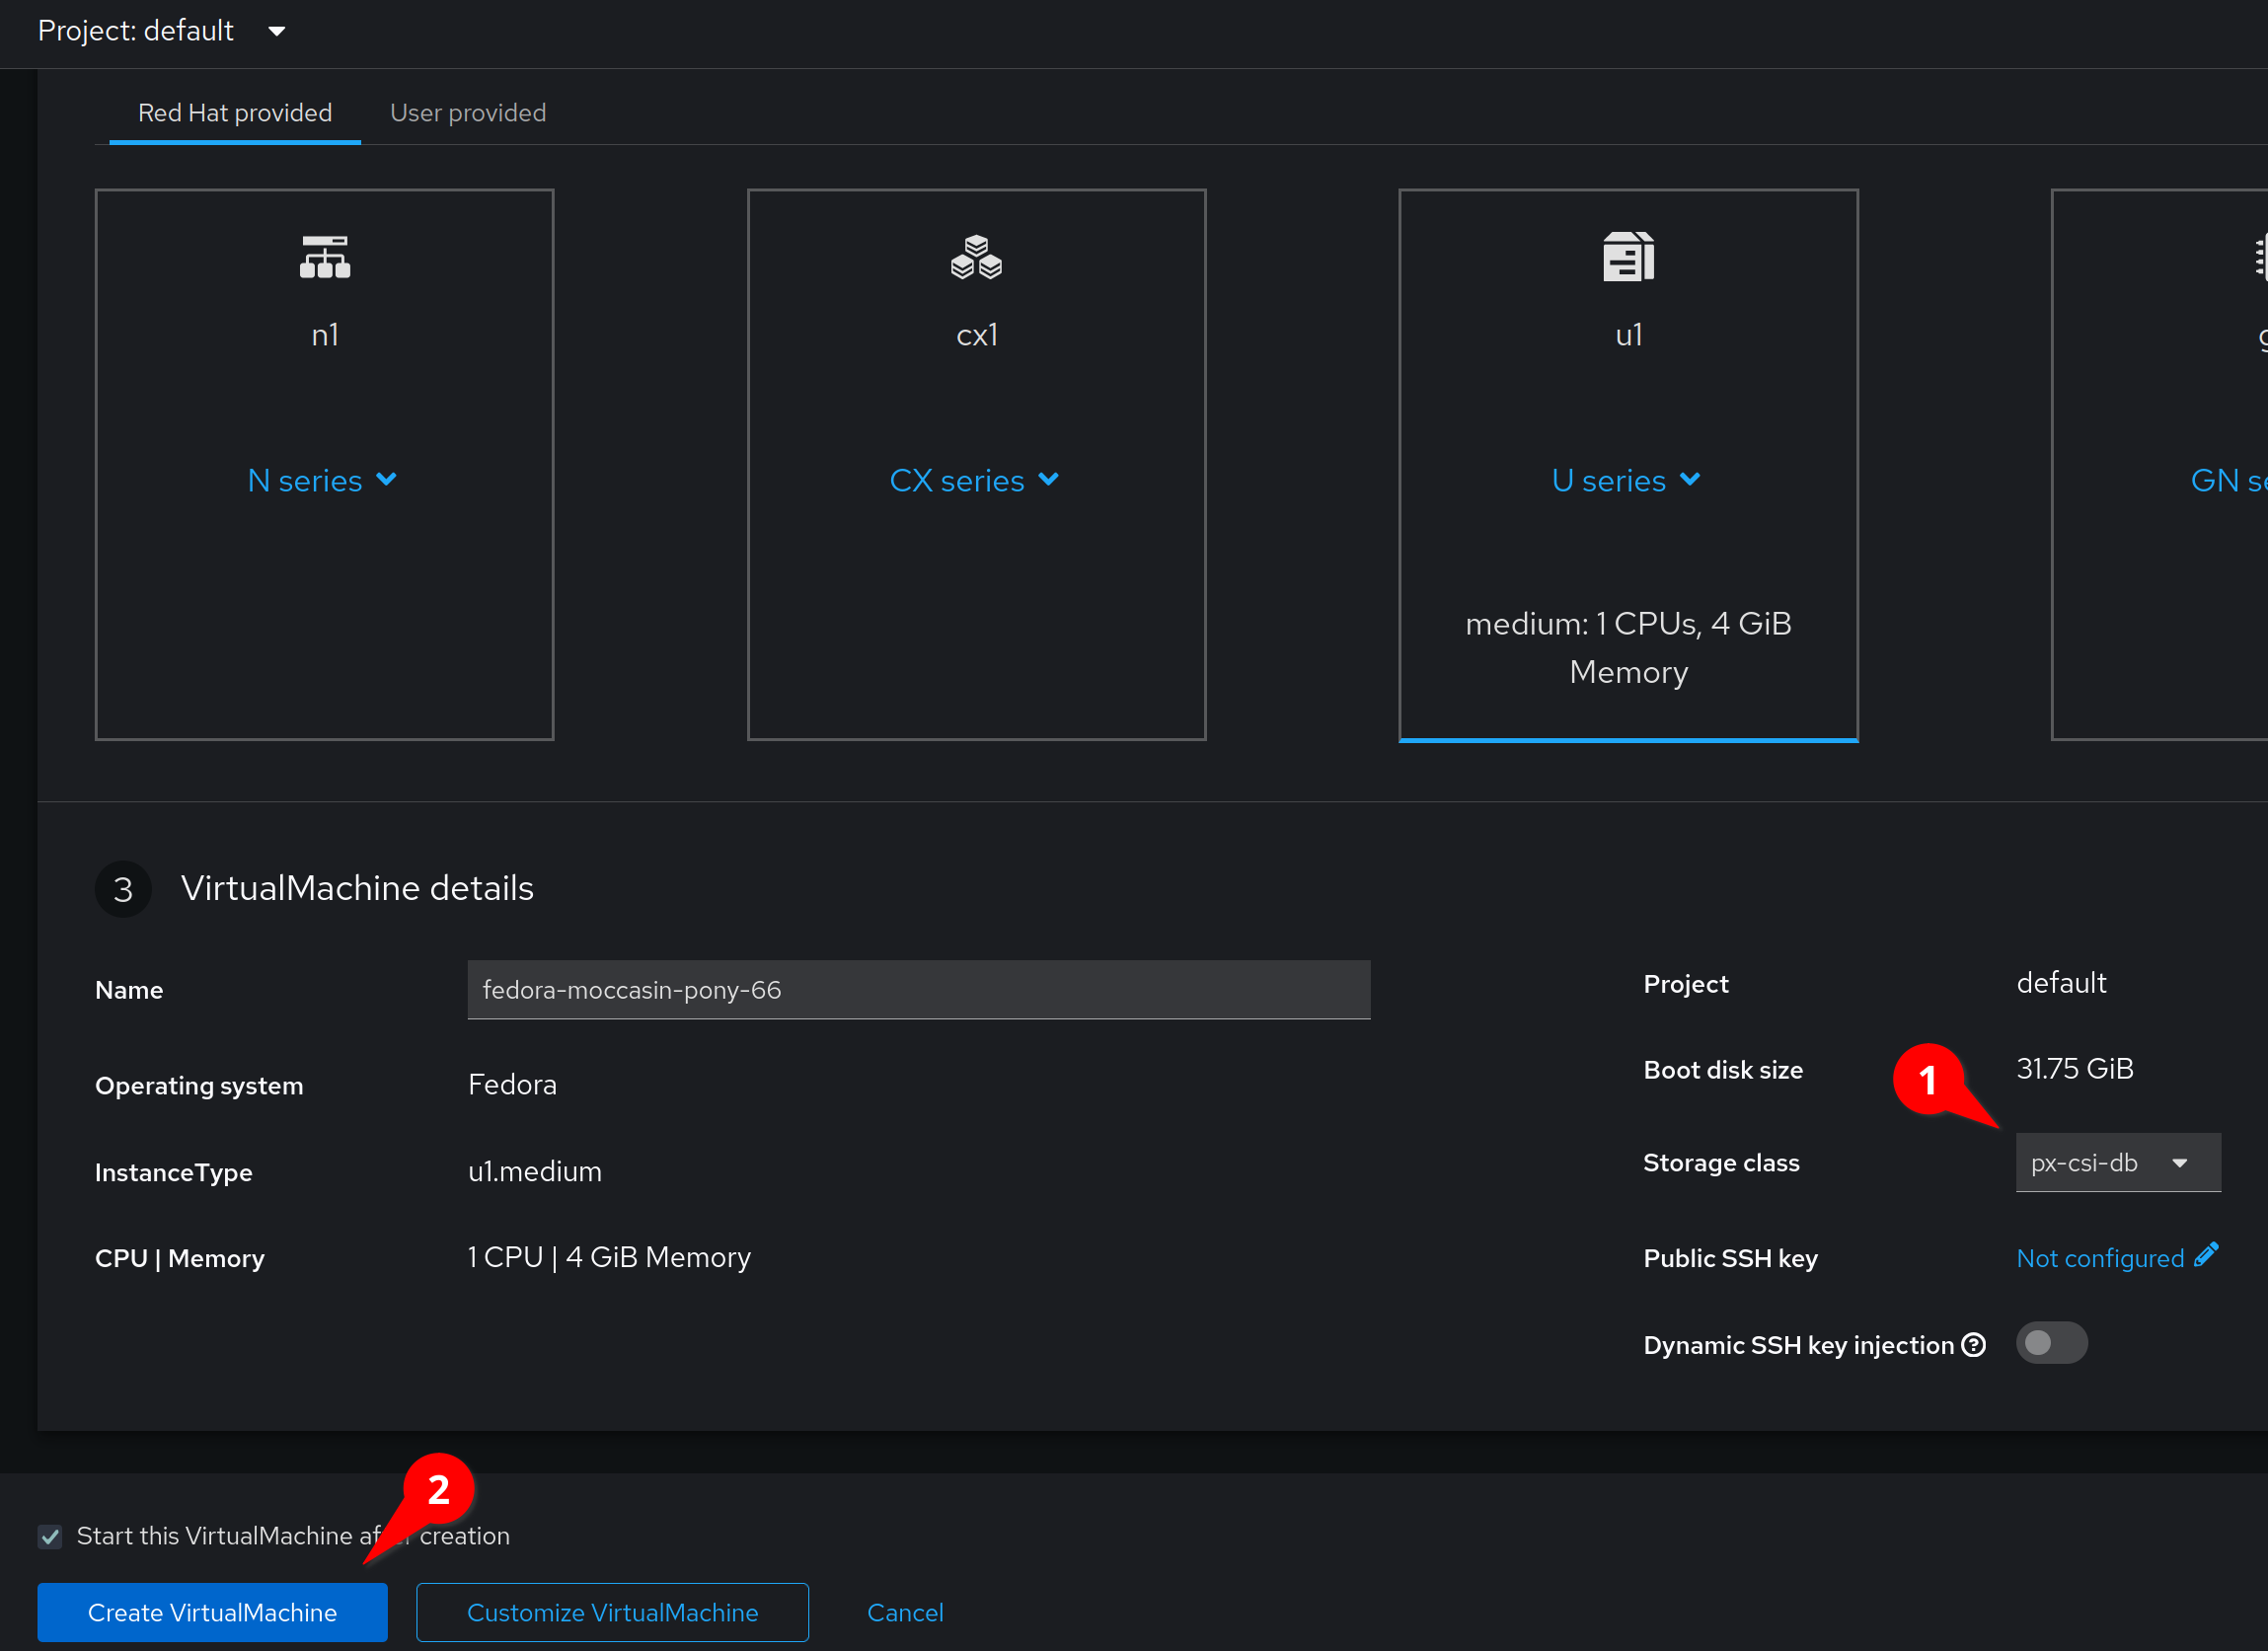Switch to the User provided tab

(468, 112)
